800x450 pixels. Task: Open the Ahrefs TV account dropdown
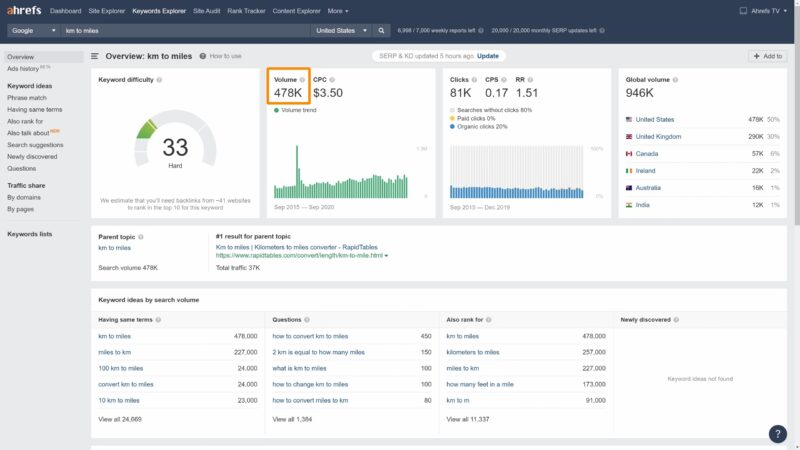(x=765, y=10)
